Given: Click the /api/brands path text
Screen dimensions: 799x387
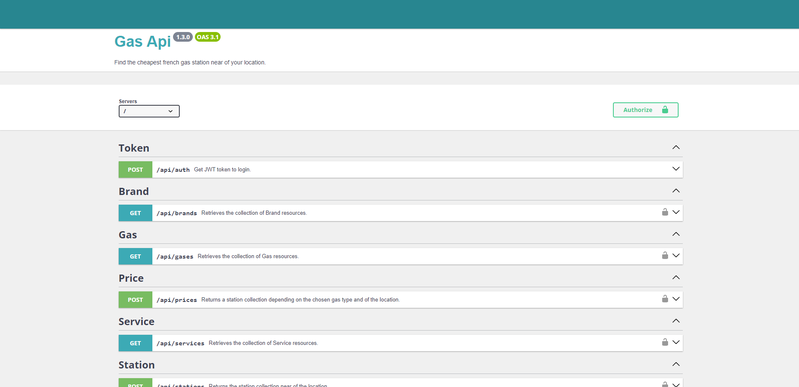Looking at the screenshot, I should pyautogui.click(x=177, y=213).
